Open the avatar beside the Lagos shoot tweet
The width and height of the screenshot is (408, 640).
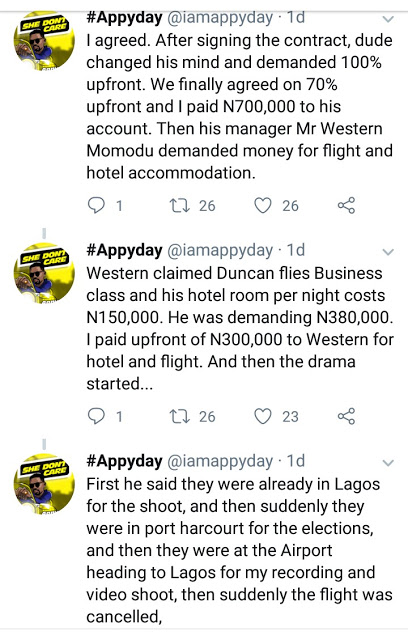pos(44,484)
